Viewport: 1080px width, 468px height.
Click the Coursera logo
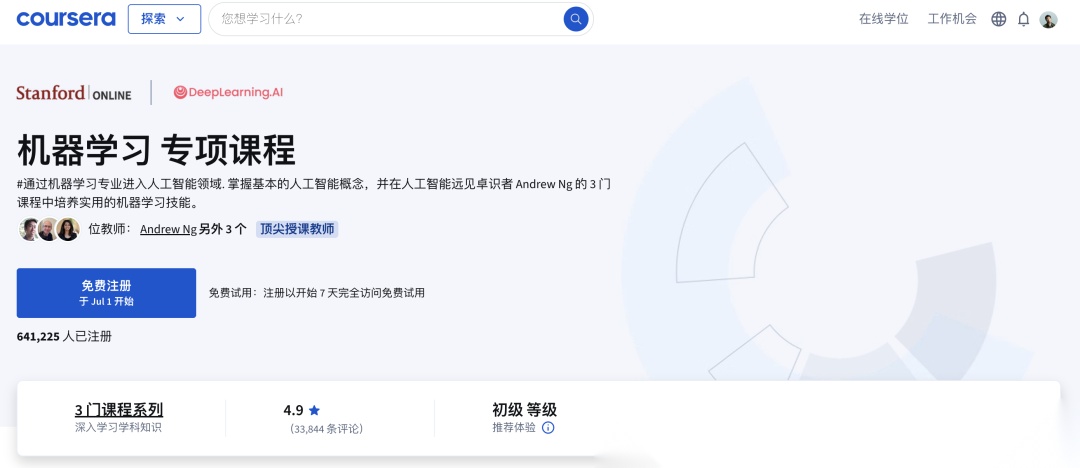66,19
